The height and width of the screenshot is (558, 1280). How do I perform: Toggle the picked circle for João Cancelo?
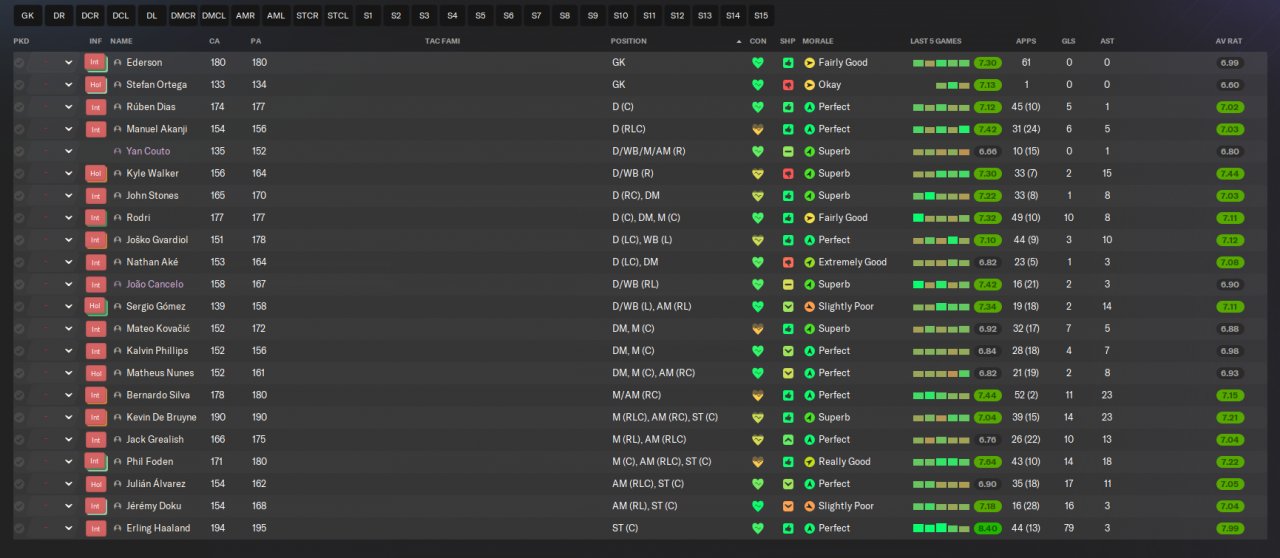coord(19,284)
